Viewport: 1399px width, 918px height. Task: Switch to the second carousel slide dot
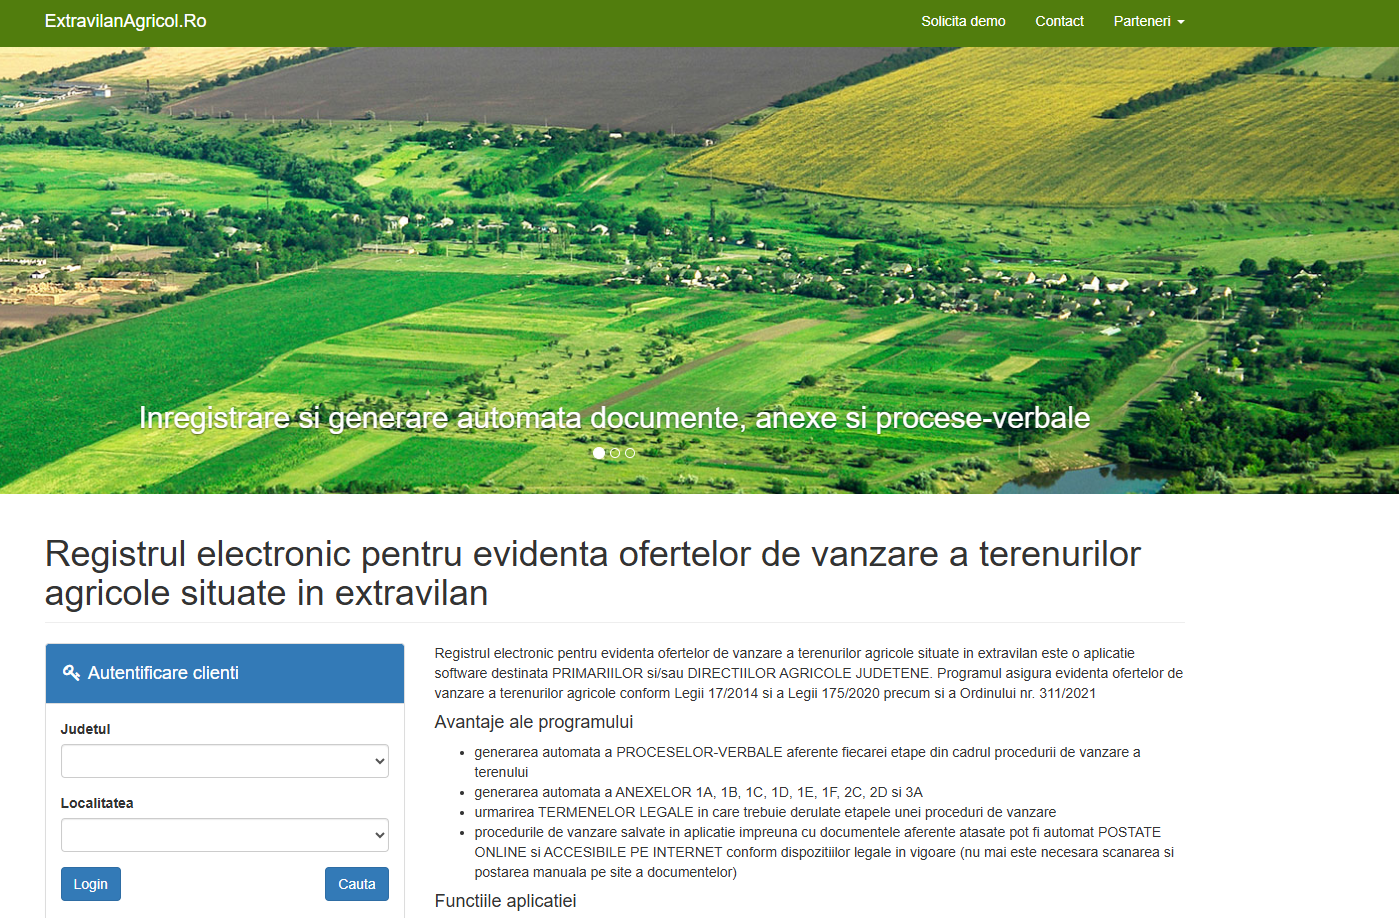615,453
